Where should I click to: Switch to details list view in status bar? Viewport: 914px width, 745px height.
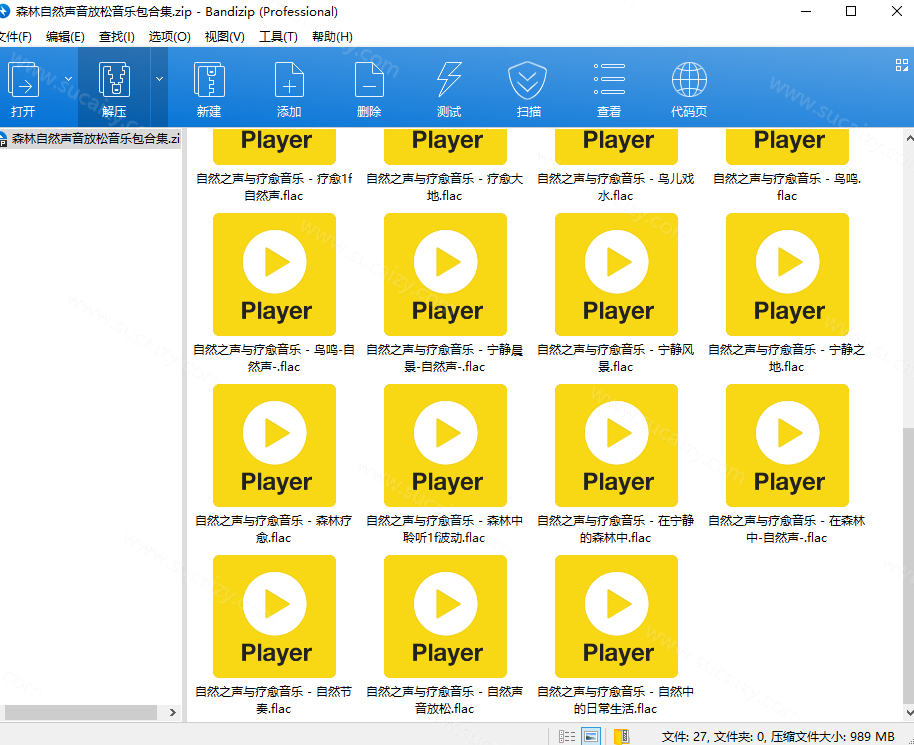click(x=567, y=736)
